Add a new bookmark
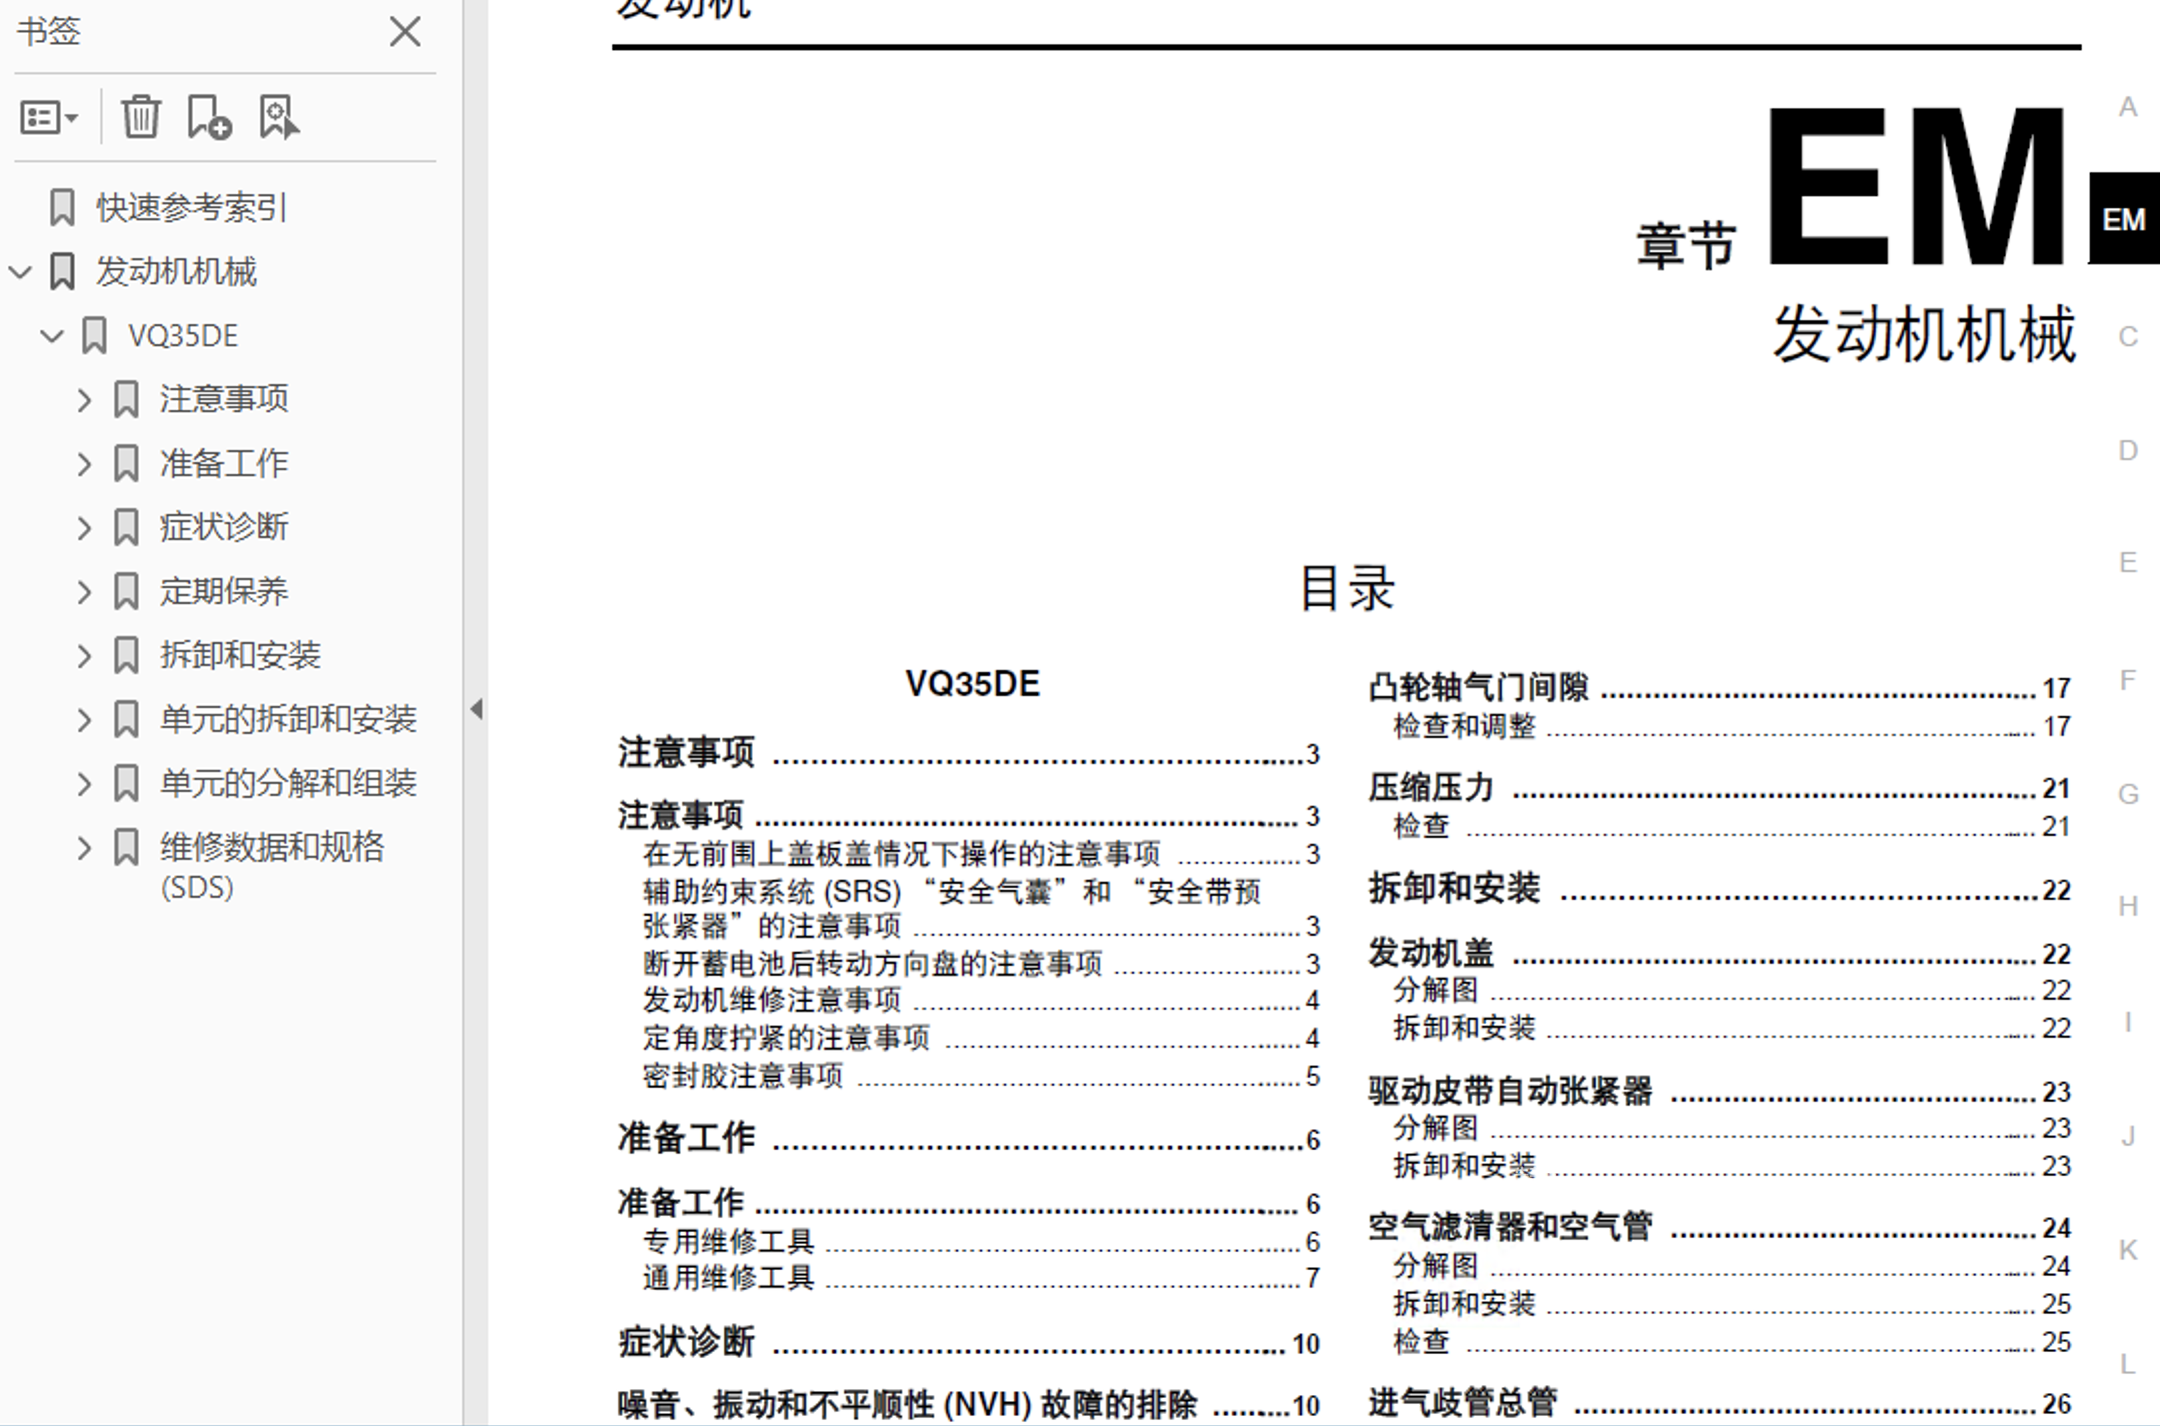Screen dimensions: 2160x1426 (209, 117)
